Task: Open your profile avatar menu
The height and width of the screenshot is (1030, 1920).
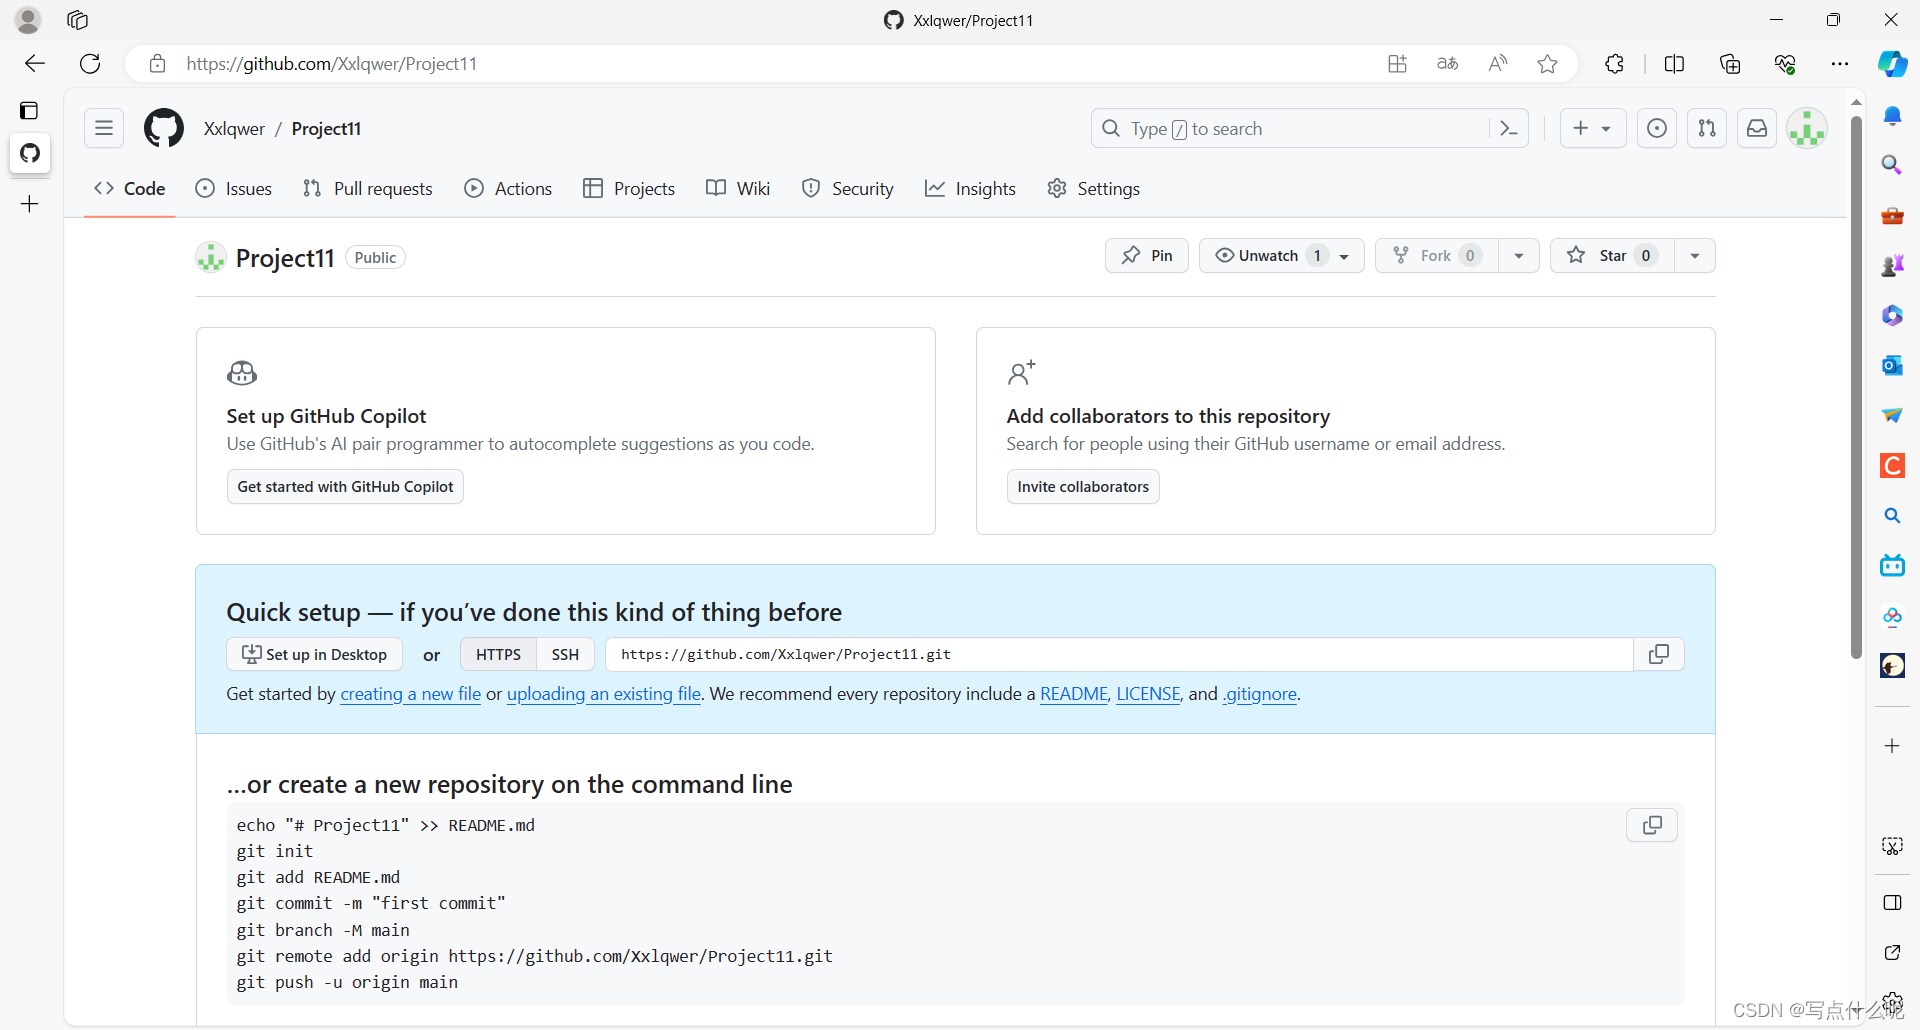Action: coord(1808,128)
